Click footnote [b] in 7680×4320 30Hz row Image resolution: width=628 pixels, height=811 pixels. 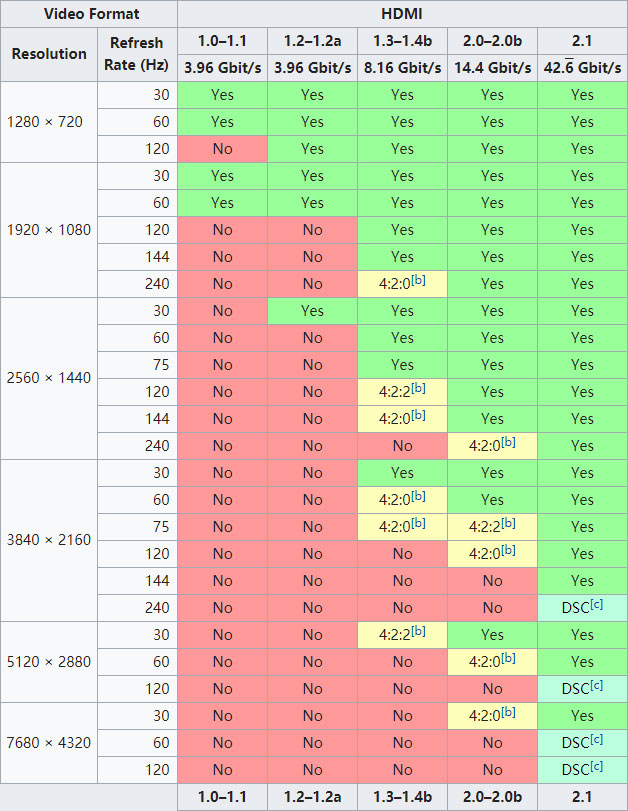(509, 712)
